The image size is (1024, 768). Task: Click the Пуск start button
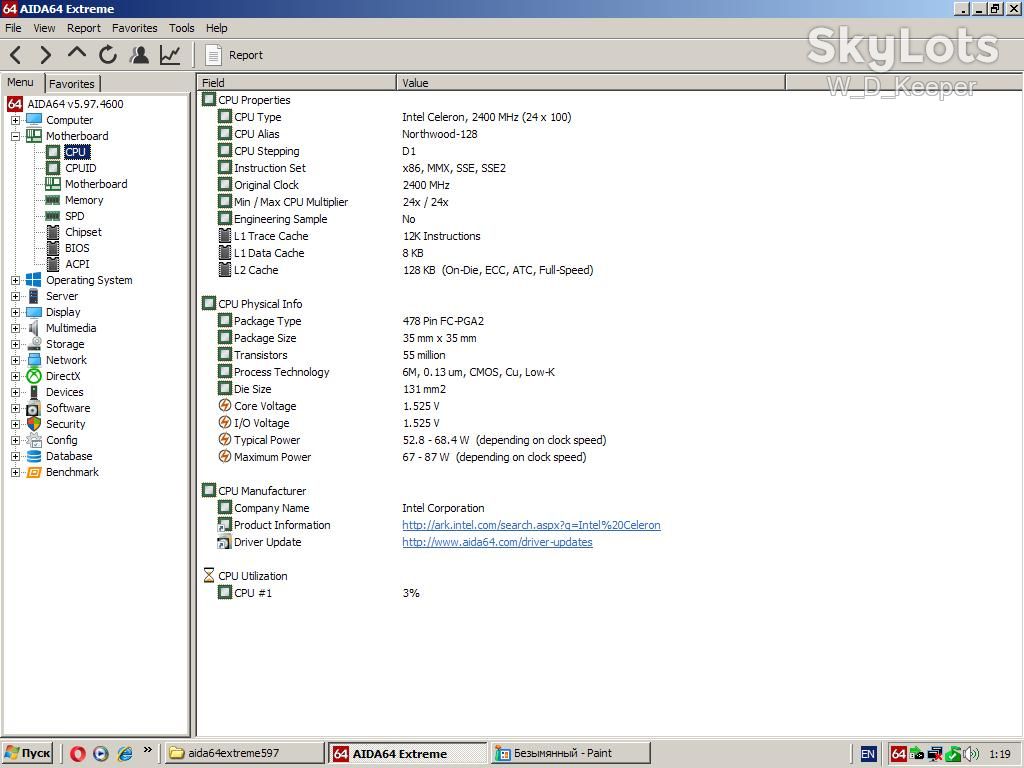(27, 754)
